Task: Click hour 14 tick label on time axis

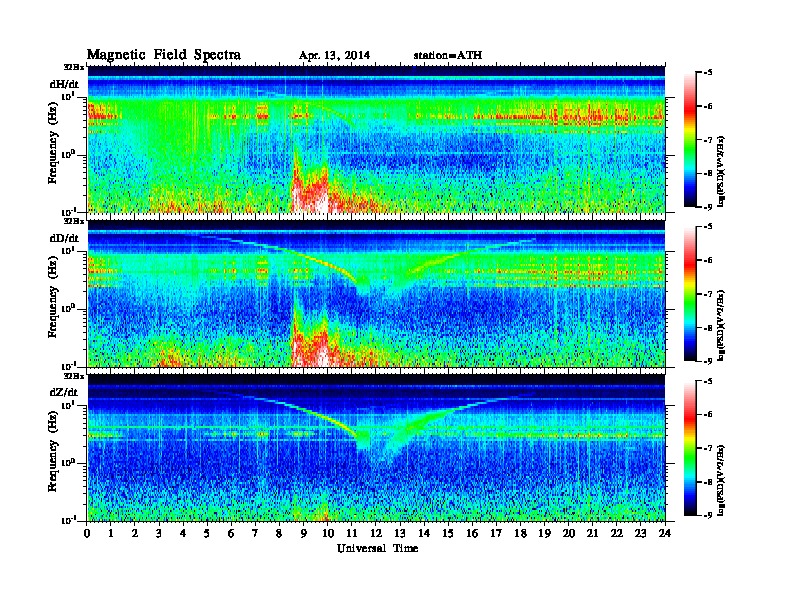Action: pos(424,534)
